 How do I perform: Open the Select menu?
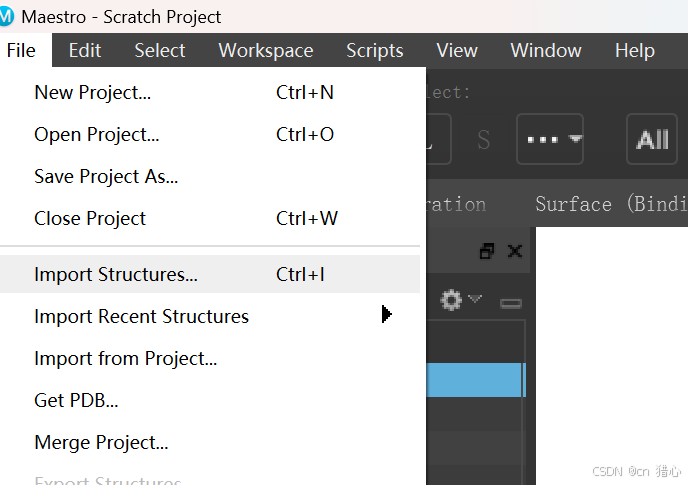160,50
